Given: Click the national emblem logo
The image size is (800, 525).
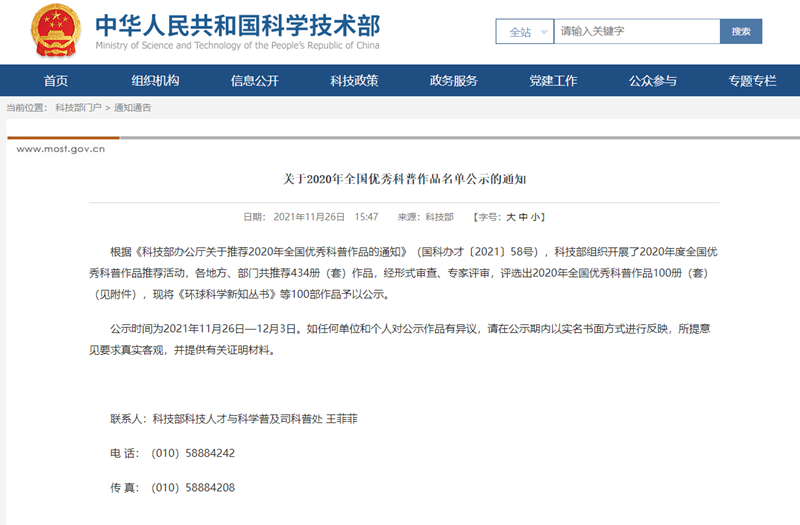Looking at the screenshot, I should 56,31.
